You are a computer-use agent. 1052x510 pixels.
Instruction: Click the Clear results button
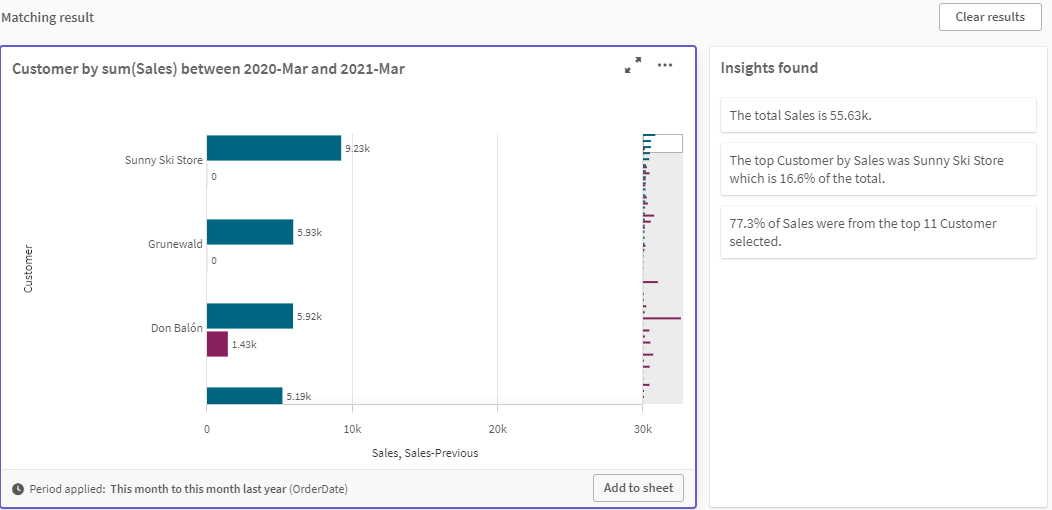coord(989,17)
